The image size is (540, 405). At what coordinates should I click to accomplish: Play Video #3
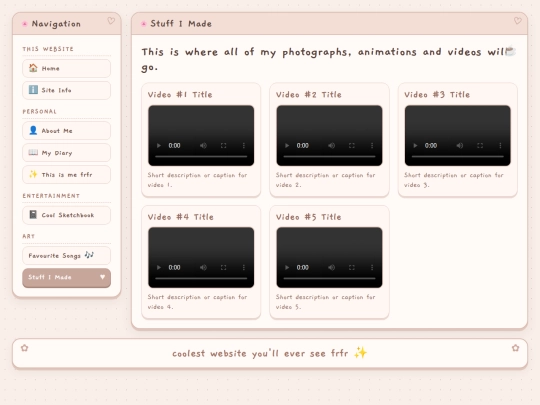415,146
